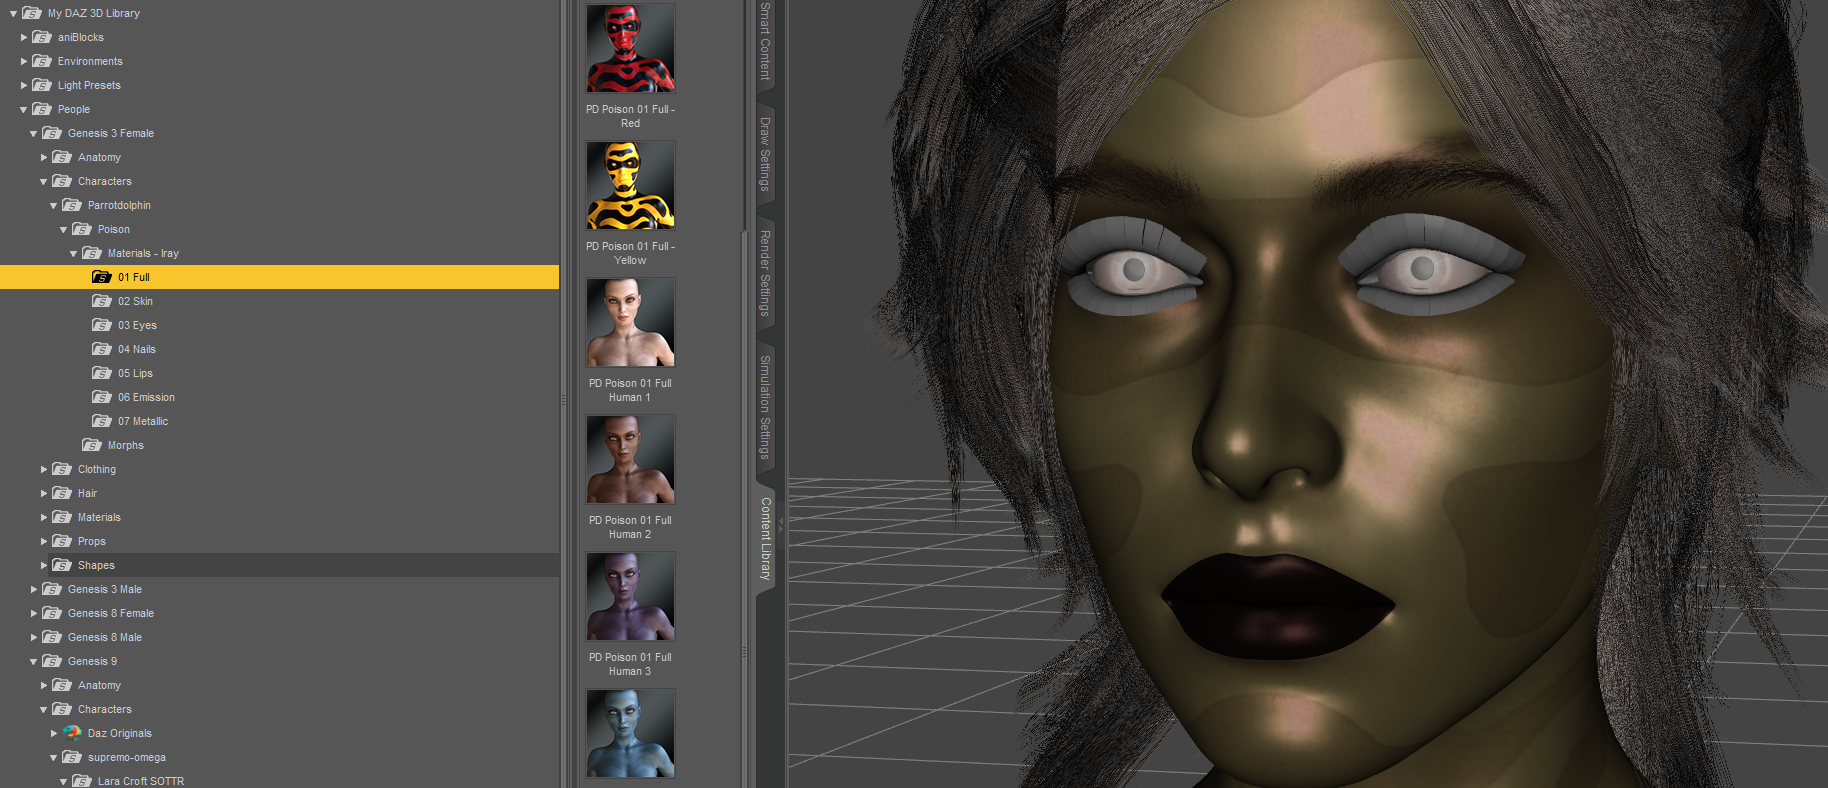
Task: Click the Daz Originals colored logo icon
Action: pyautogui.click(x=72, y=733)
